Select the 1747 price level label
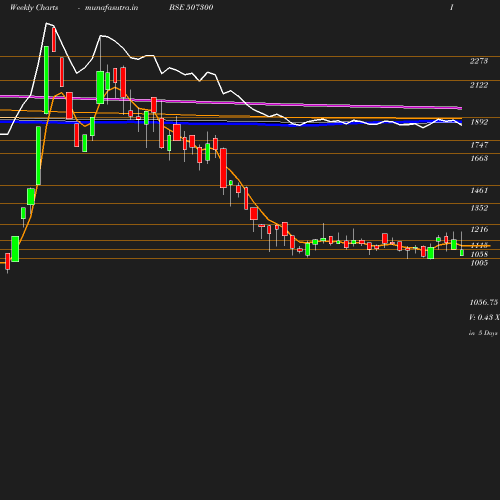The image size is (500, 500). click(x=479, y=145)
